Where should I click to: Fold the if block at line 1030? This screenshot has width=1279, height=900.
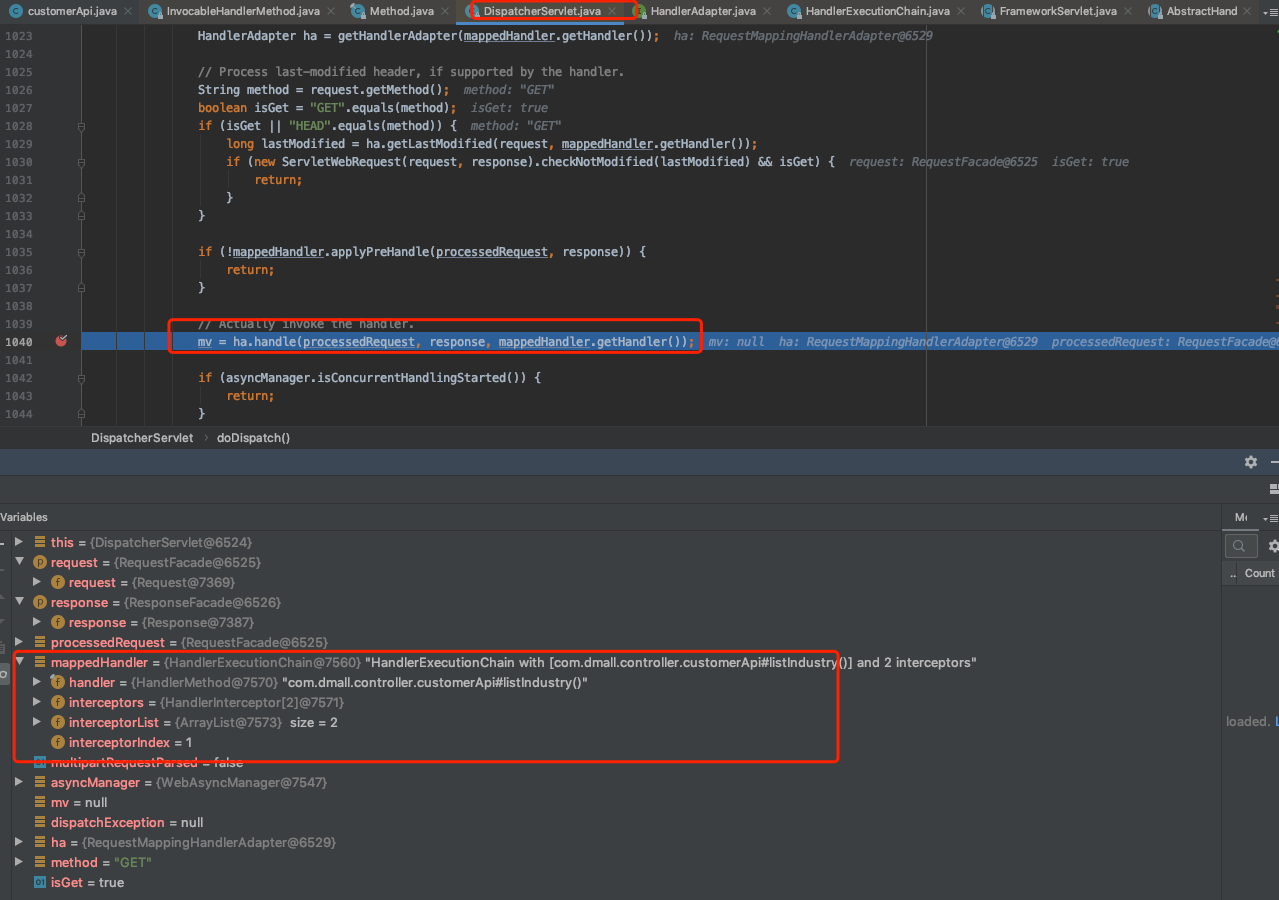(80, 162)
